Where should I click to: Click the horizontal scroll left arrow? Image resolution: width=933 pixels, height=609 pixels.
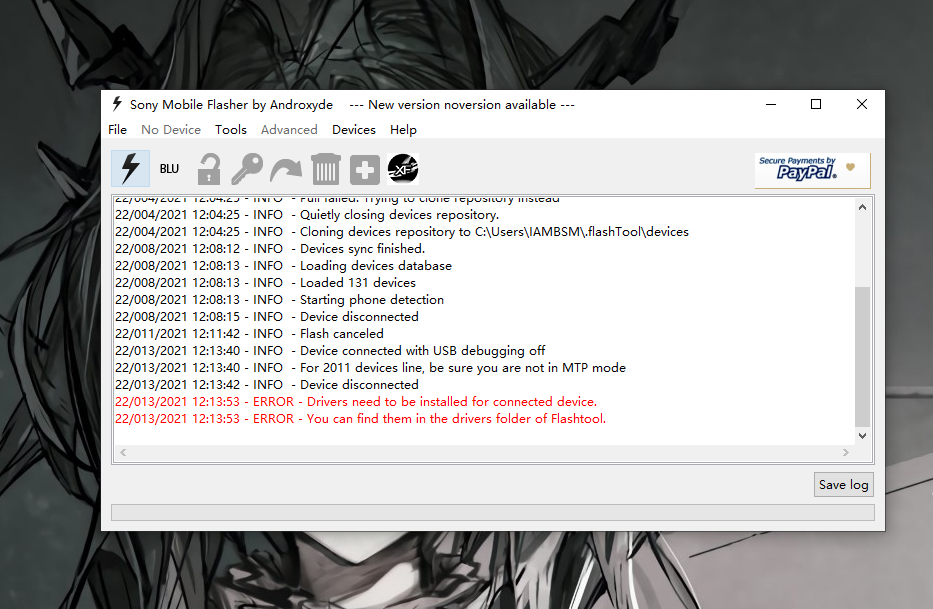click(x=123, y=452)
